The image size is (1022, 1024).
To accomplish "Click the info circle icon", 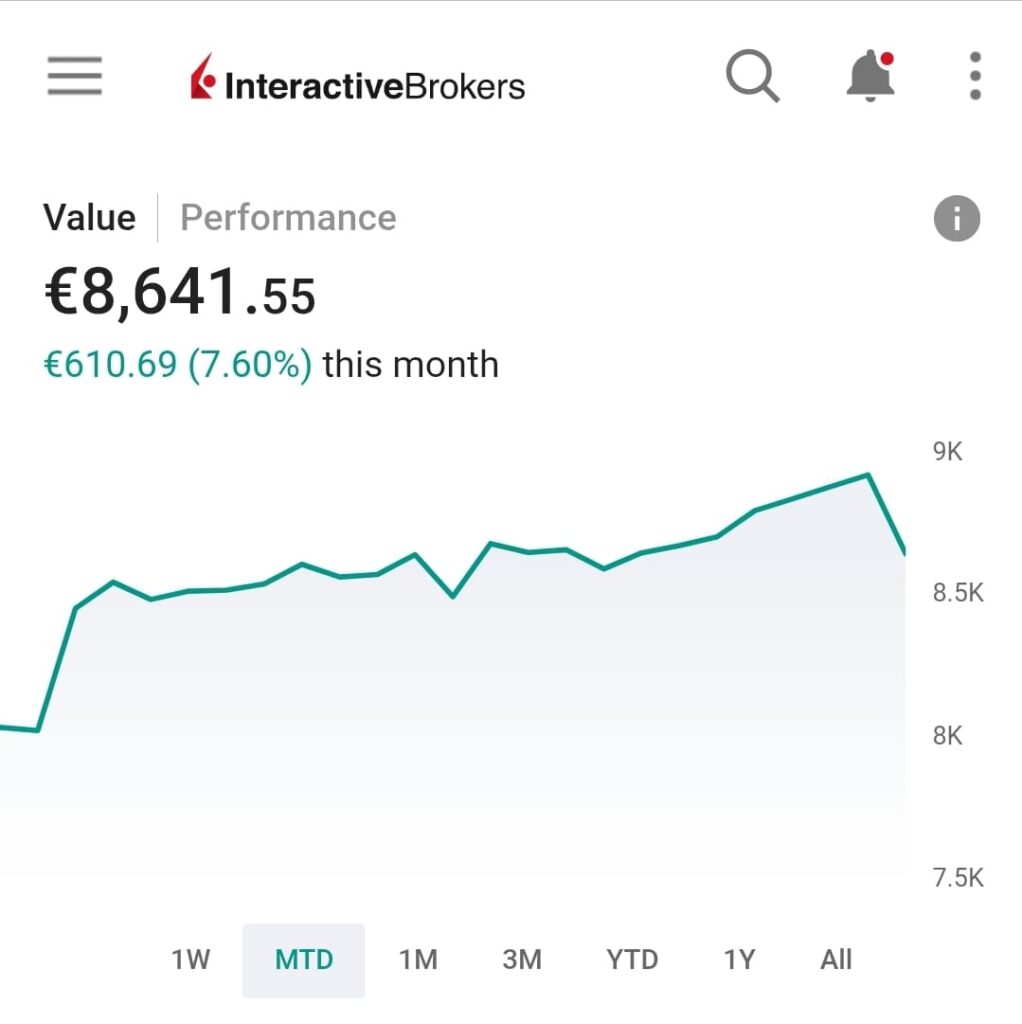I will (957, 218).
